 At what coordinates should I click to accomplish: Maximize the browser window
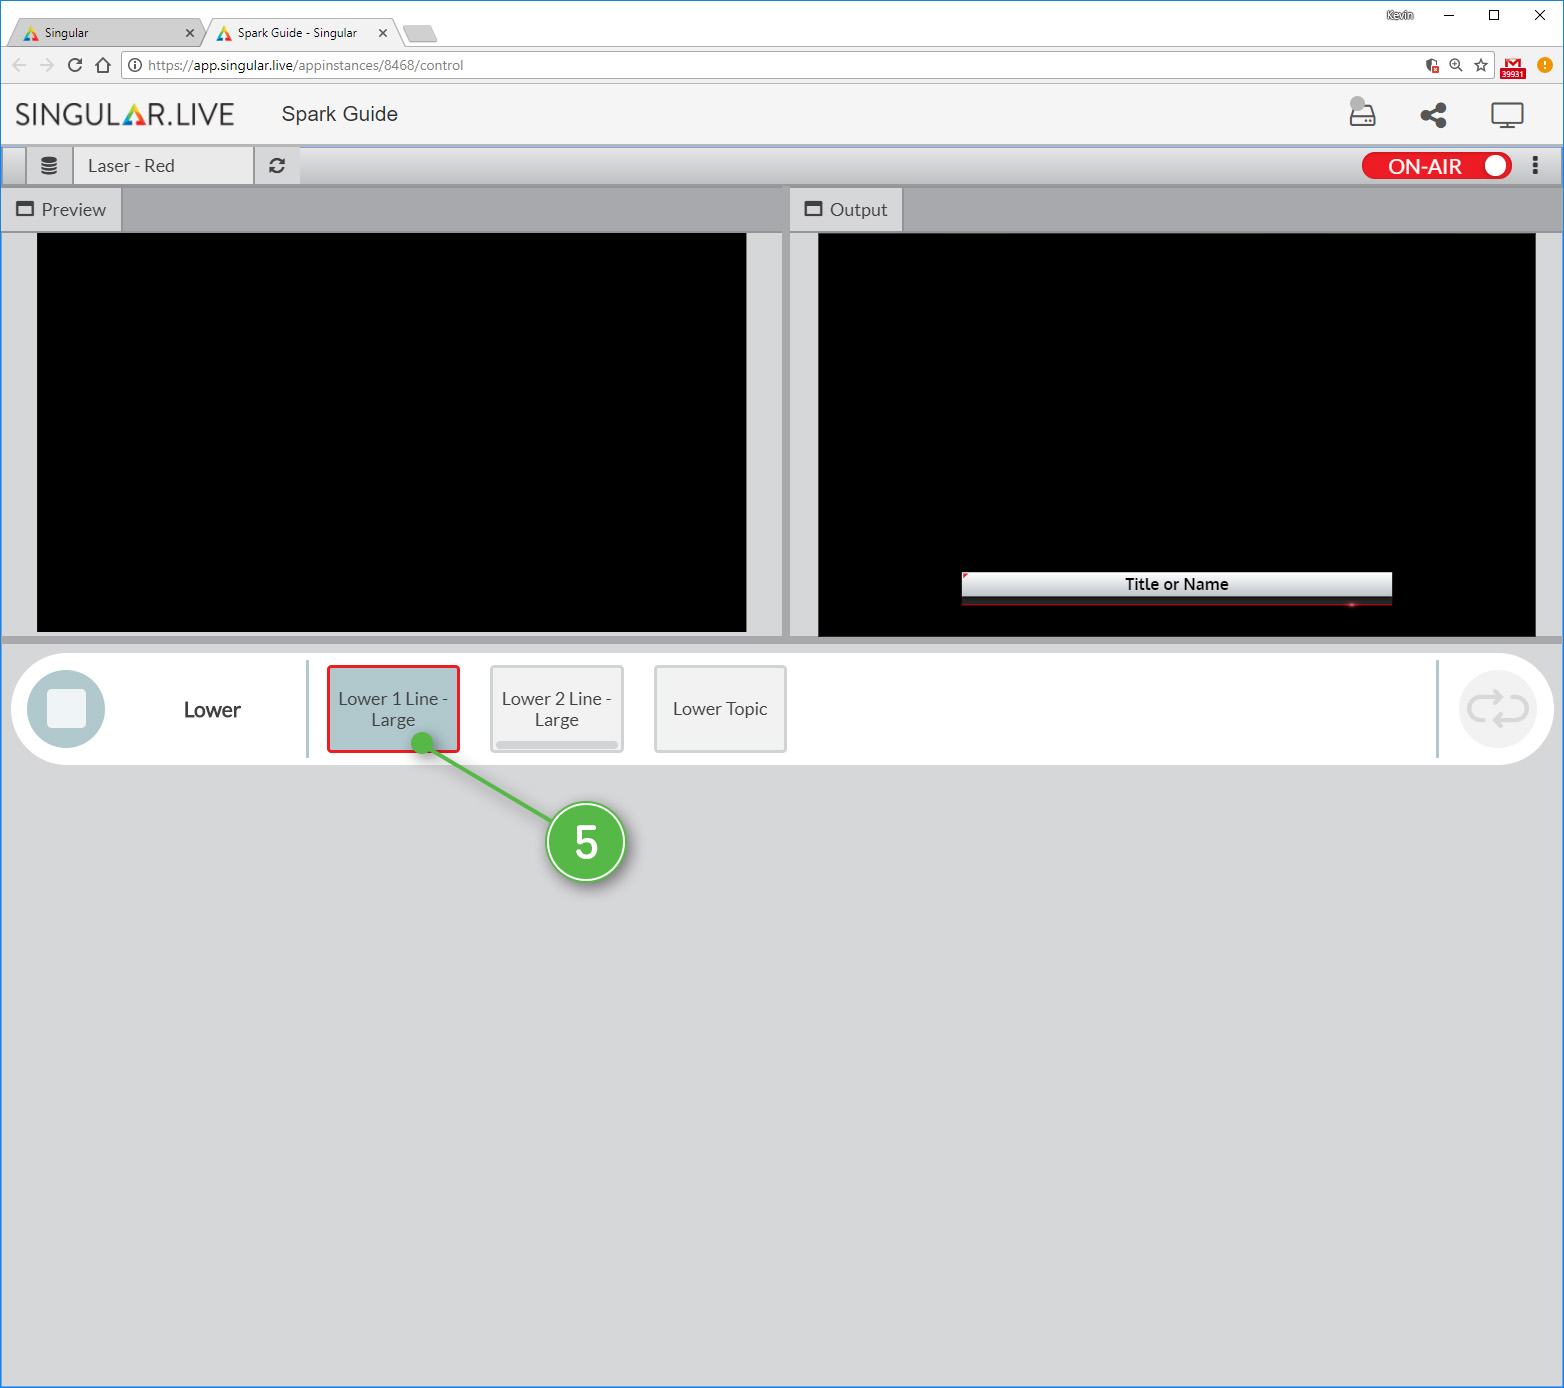pos(1494,15)
